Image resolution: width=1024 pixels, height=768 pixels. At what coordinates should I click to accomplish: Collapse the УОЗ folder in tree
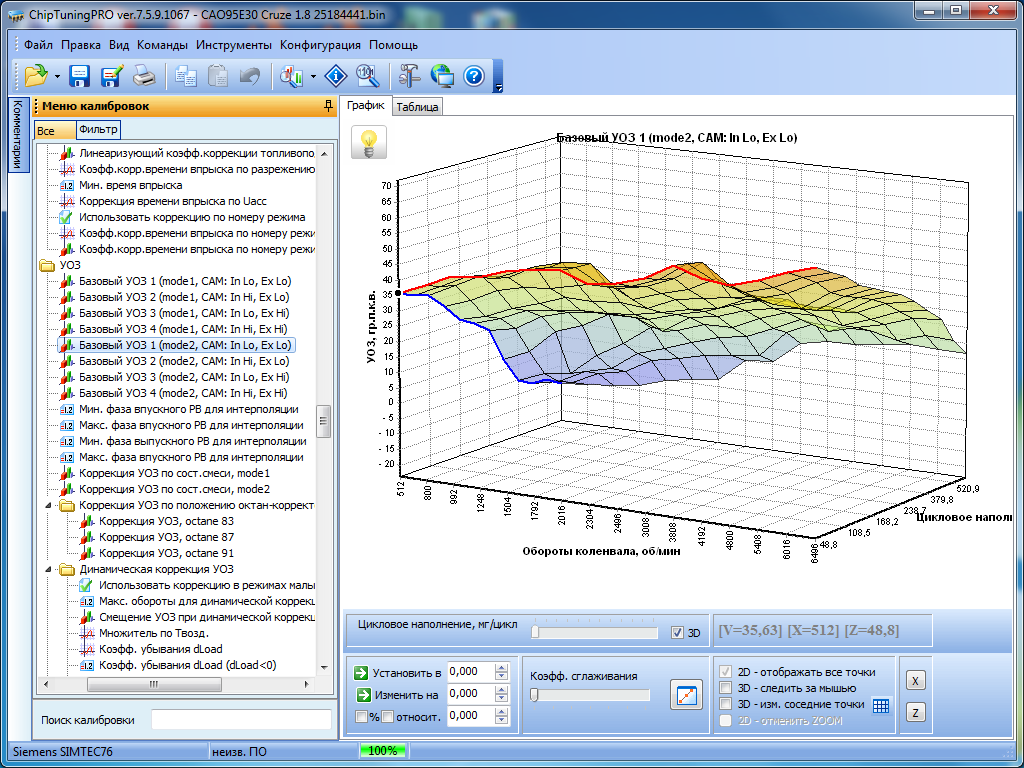tap(47, 265)
